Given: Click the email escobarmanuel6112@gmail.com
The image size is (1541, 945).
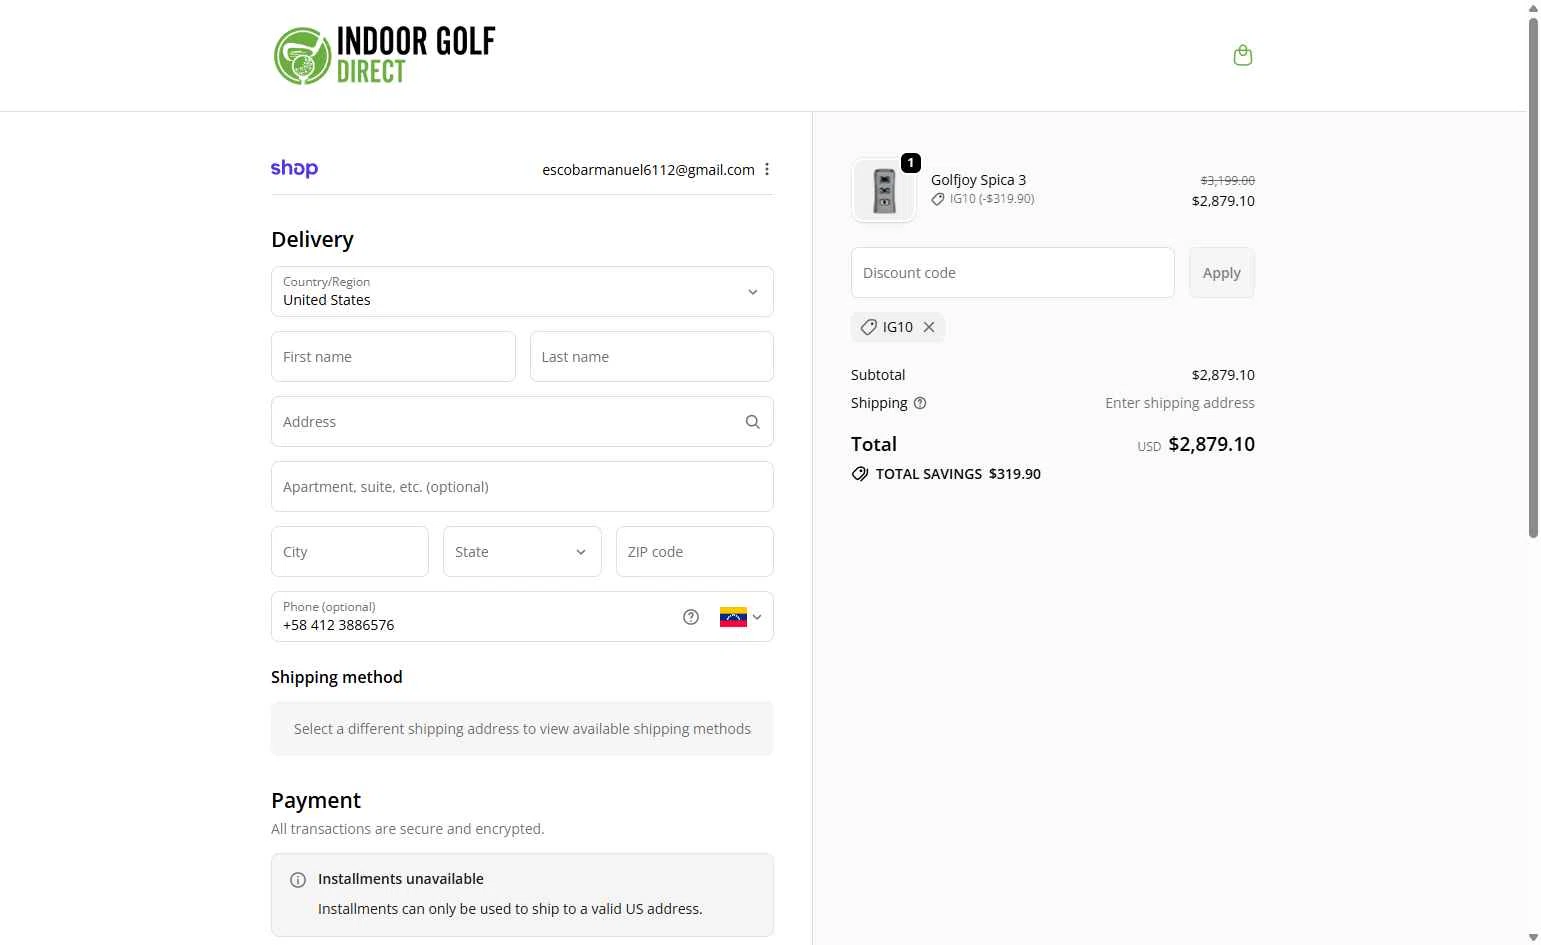Looking at the screenshot, I should [x=648, y=170].
